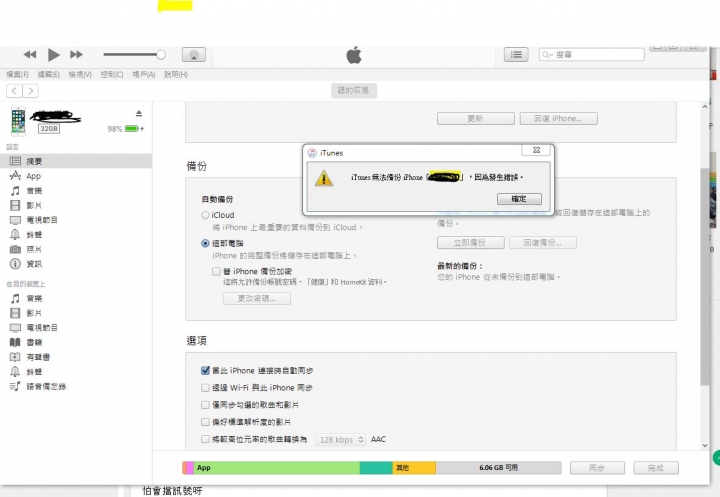Open the 編輯(E) menu
This screenshot has height=497, width=720.
click(49, 74)
